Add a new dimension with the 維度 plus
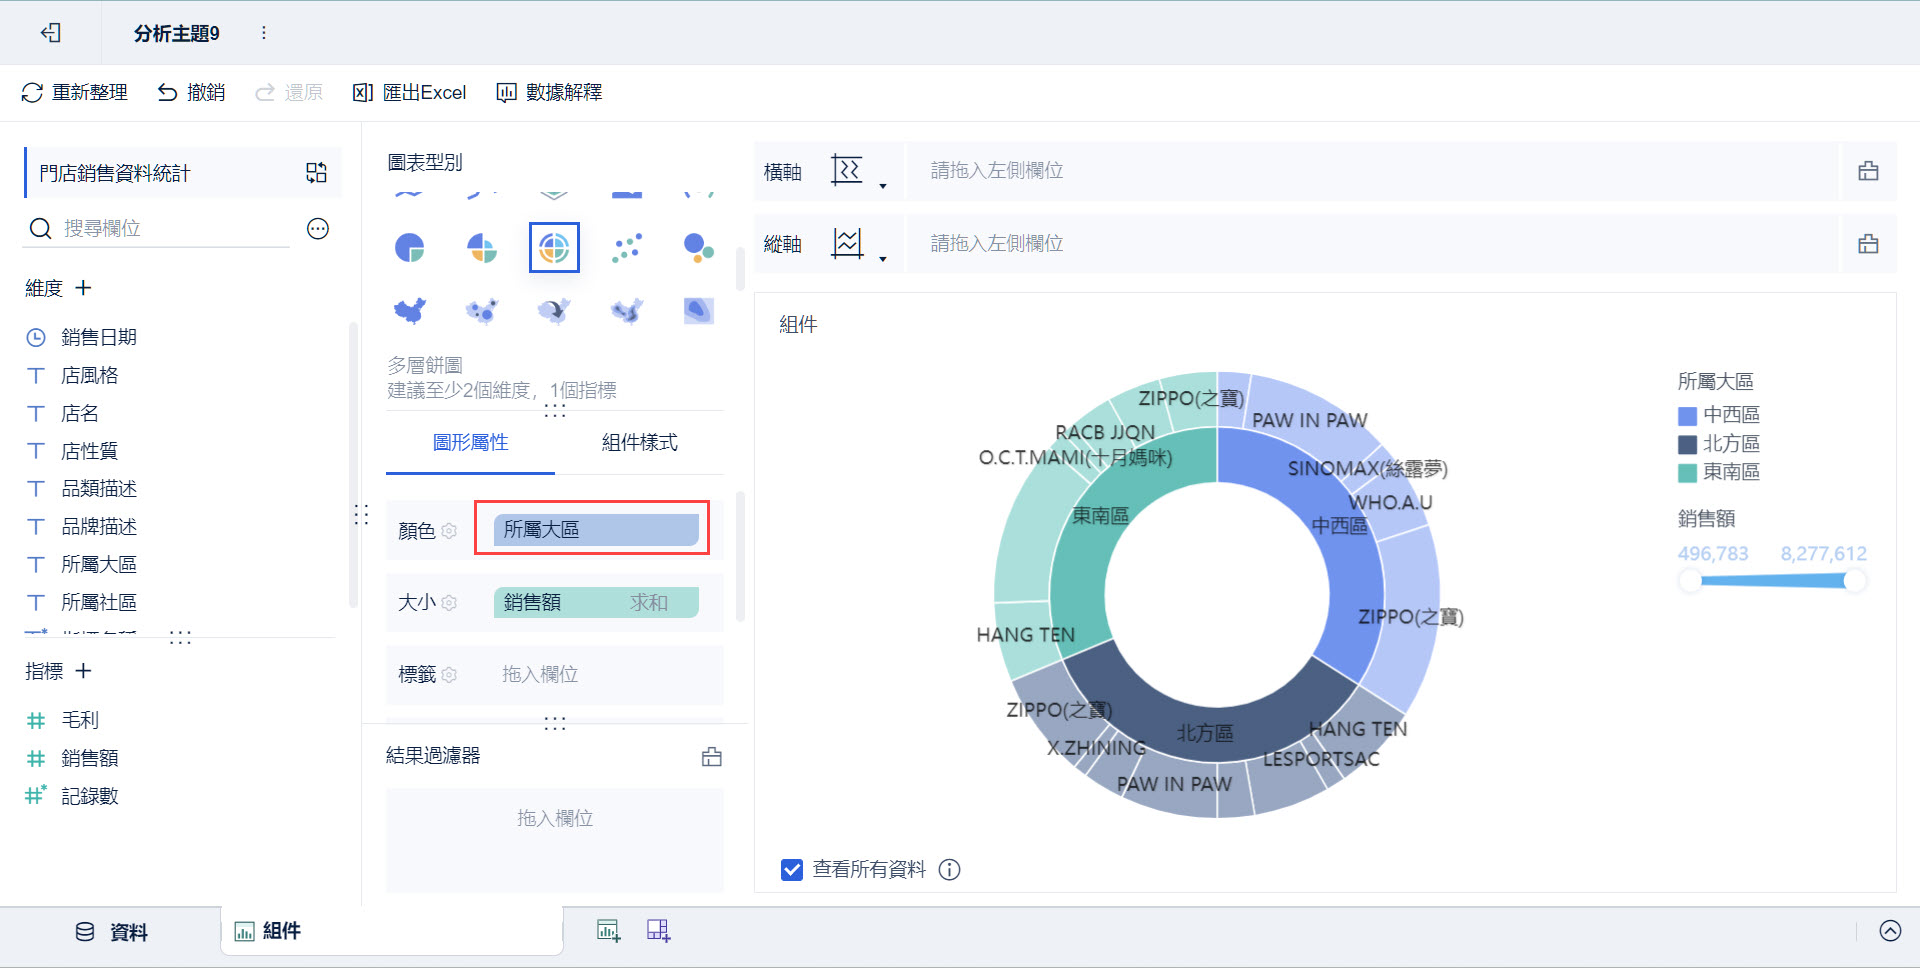The image size is (1920, 968). (84, 288)
